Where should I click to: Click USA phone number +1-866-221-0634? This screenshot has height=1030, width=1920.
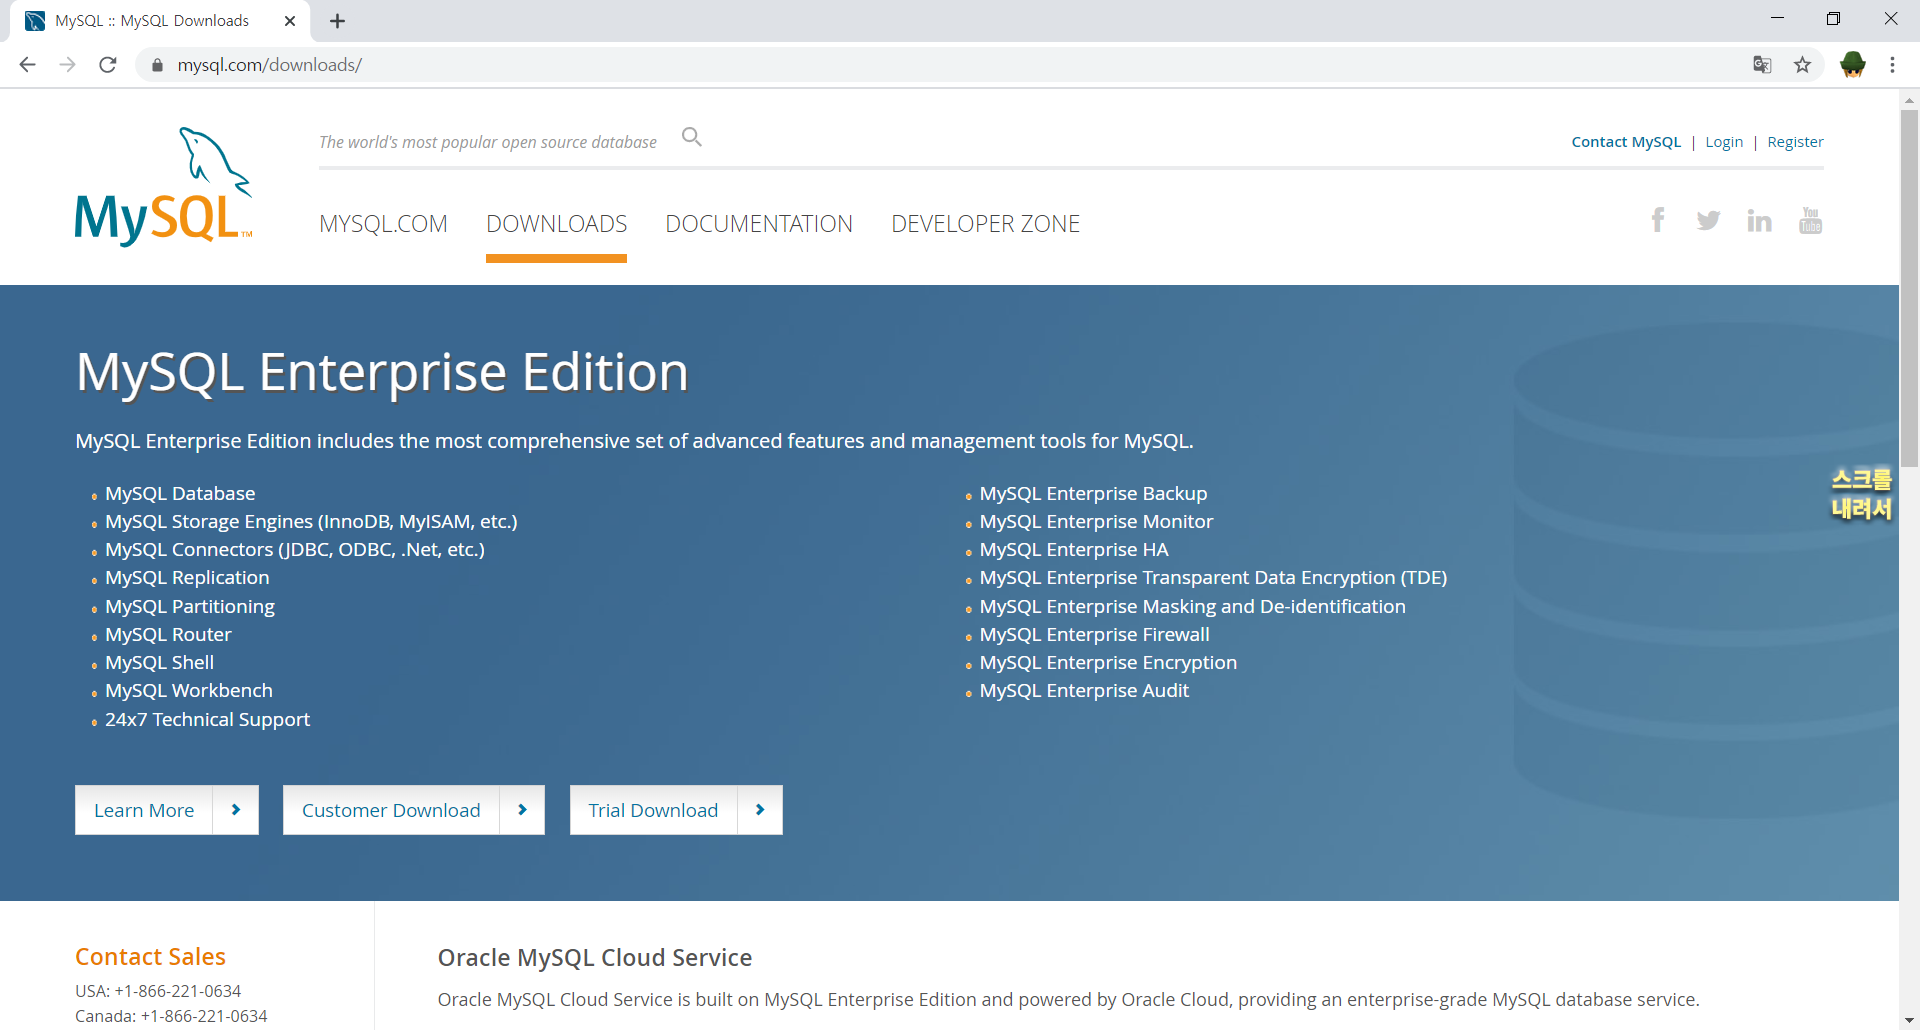[178, 991]
